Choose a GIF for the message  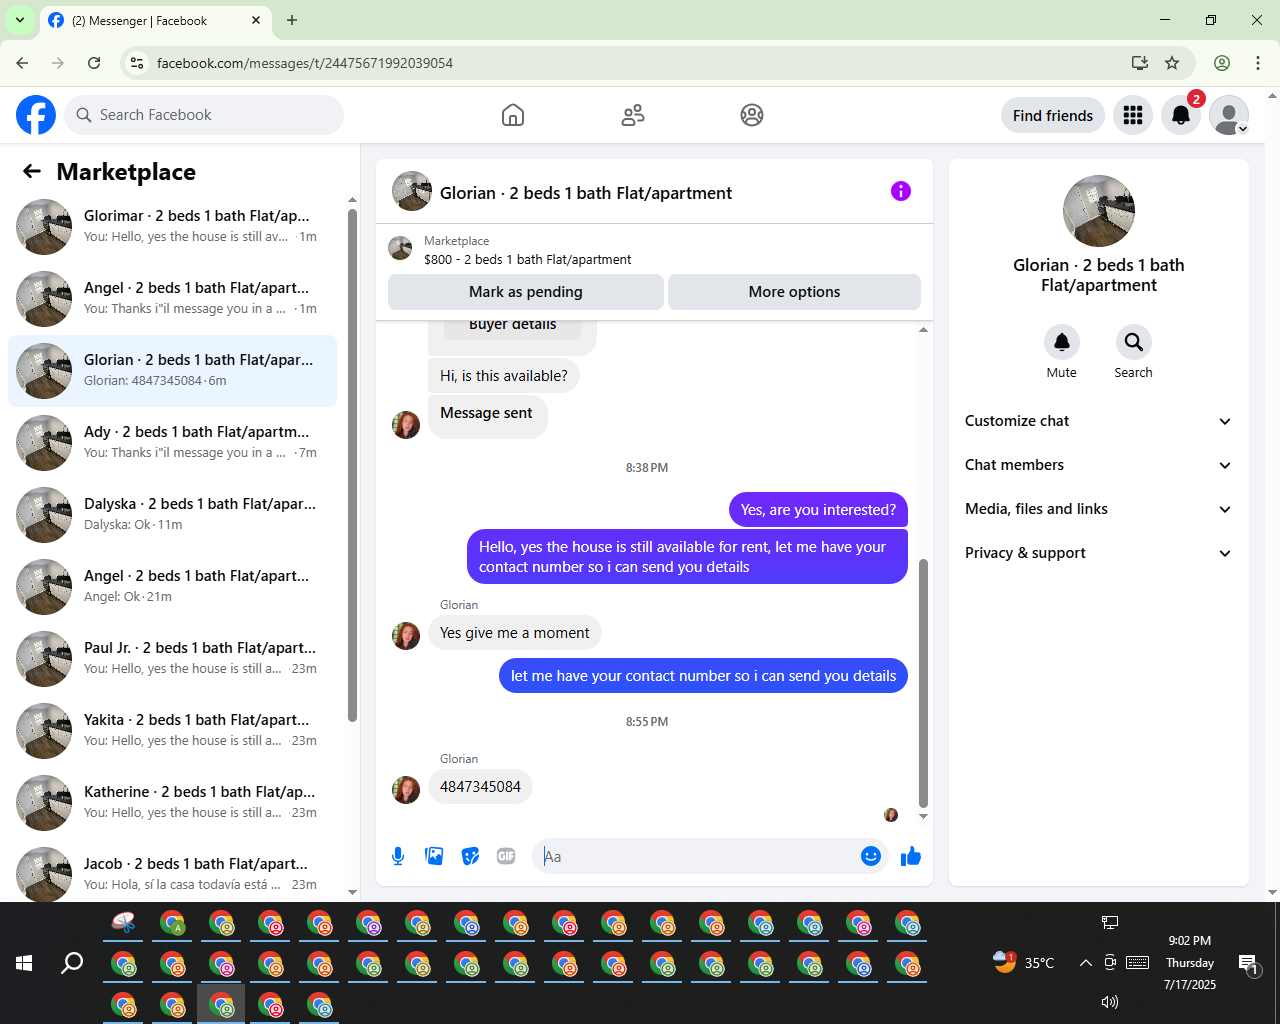click(x=506, y=856)
